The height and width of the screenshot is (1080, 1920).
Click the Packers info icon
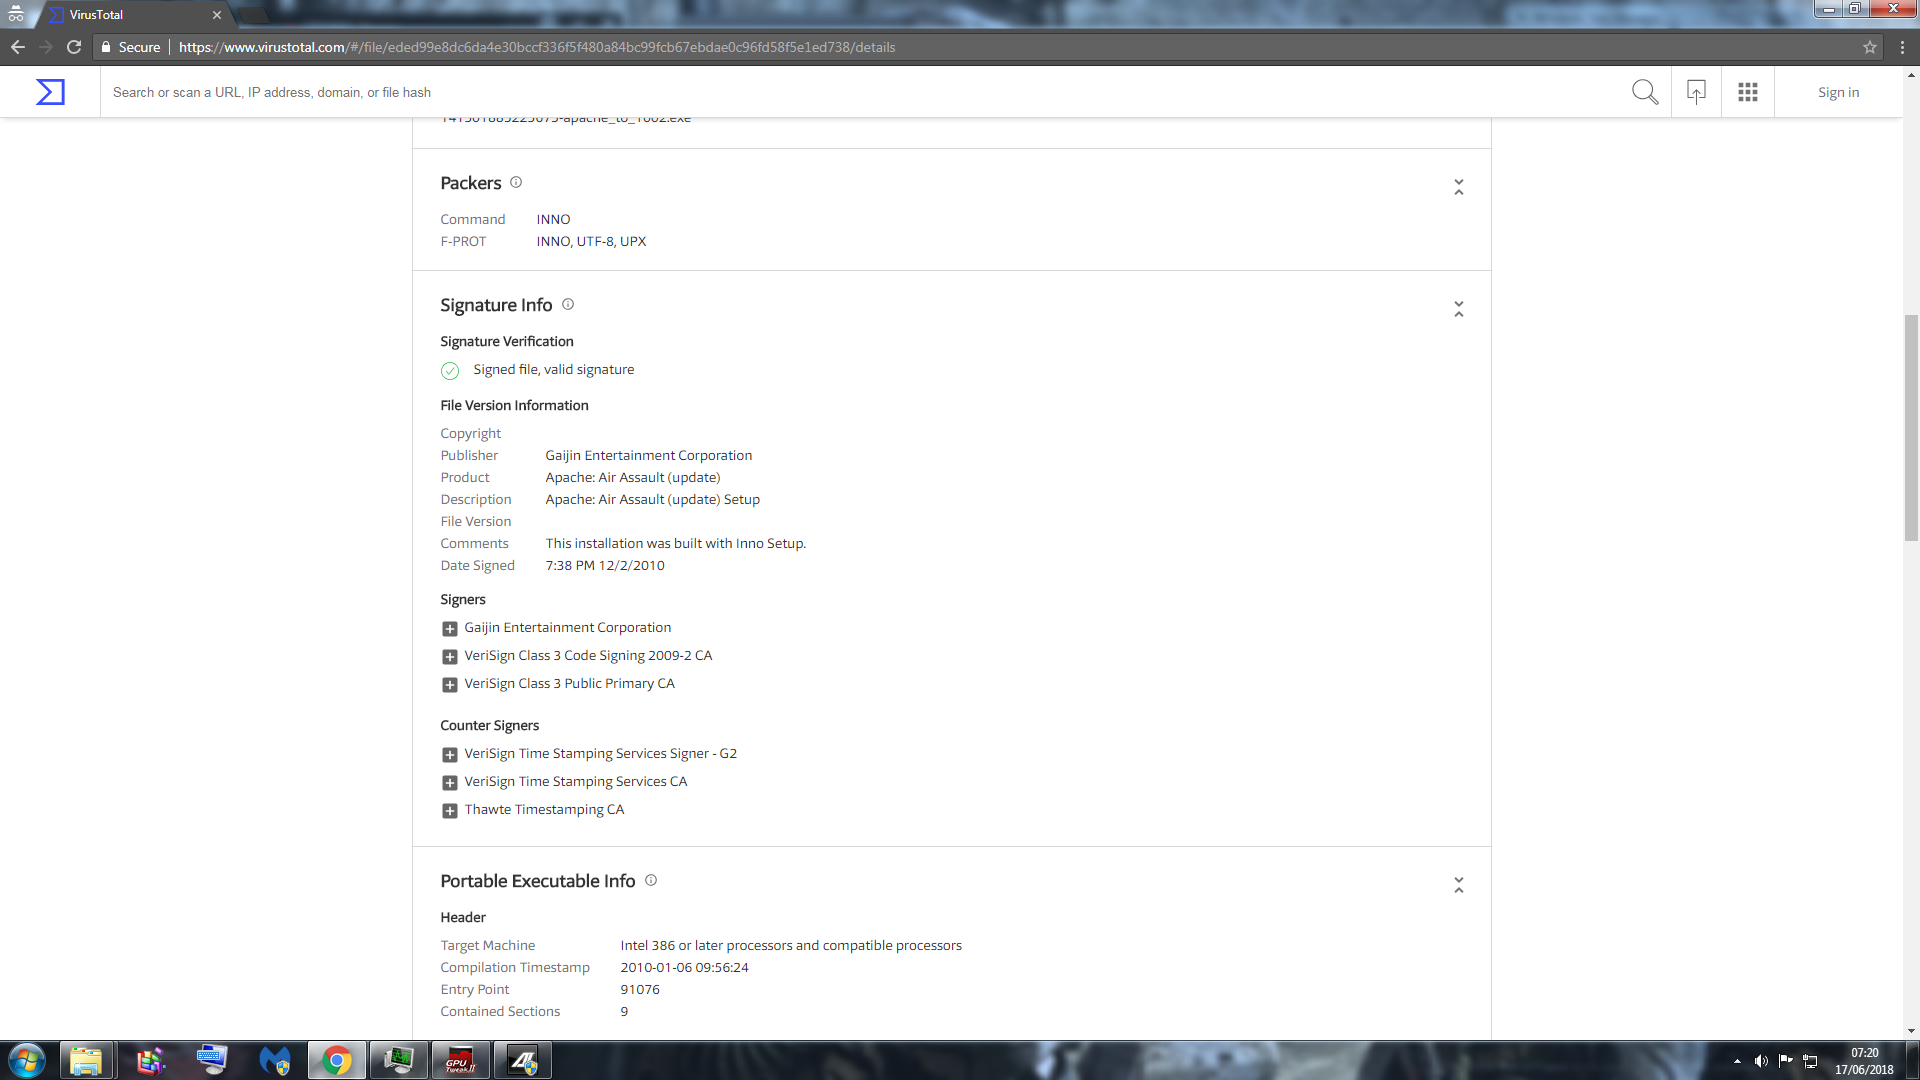516,182
